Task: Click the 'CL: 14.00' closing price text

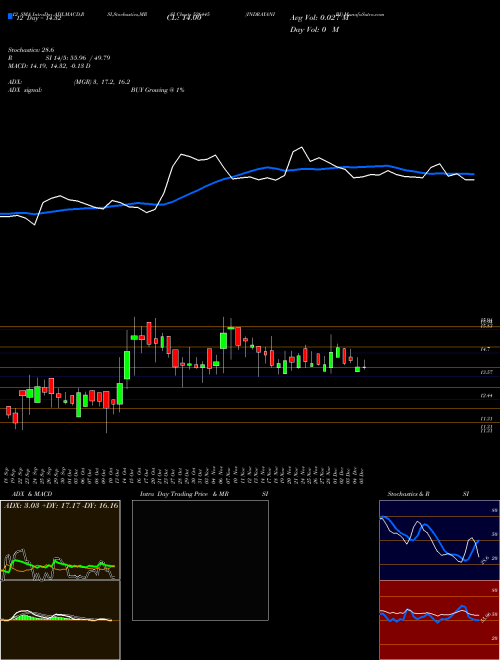Action: (x=184, y=18)
